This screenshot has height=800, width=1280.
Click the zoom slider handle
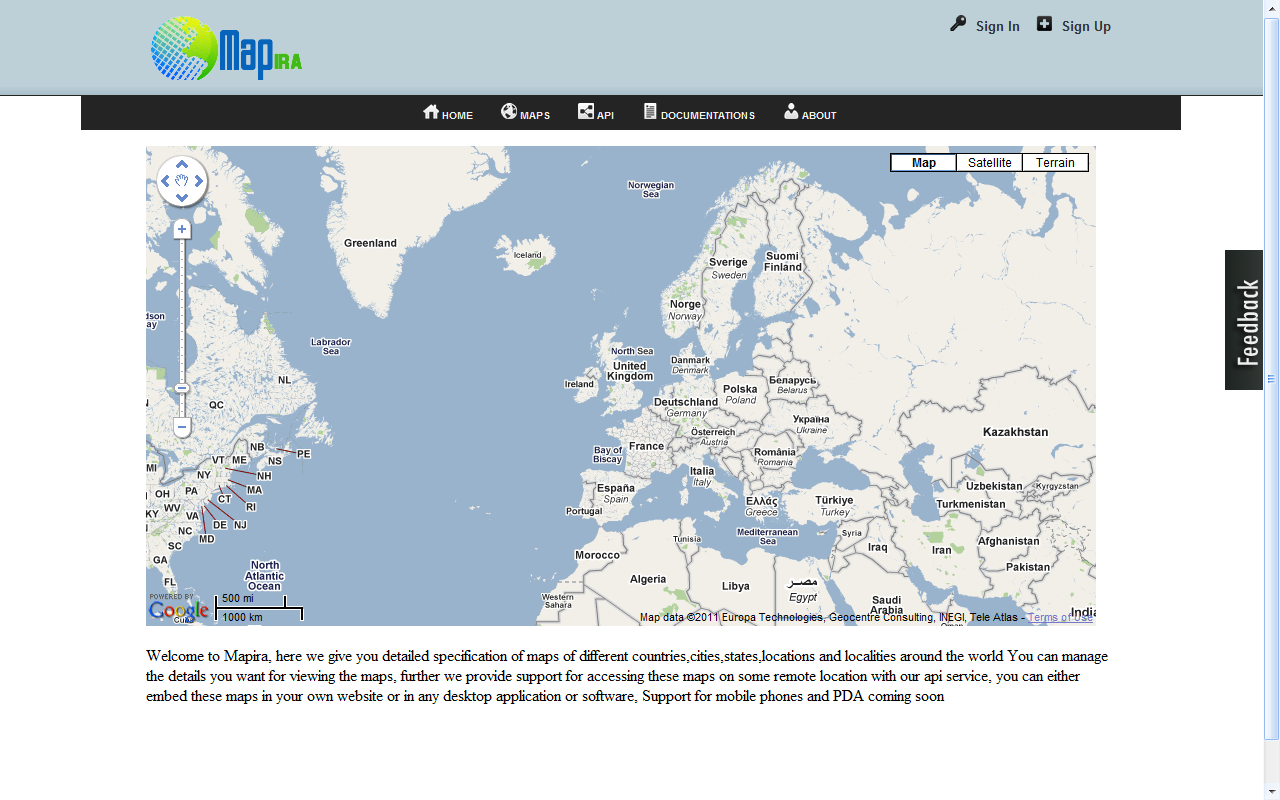coord(182,388)
